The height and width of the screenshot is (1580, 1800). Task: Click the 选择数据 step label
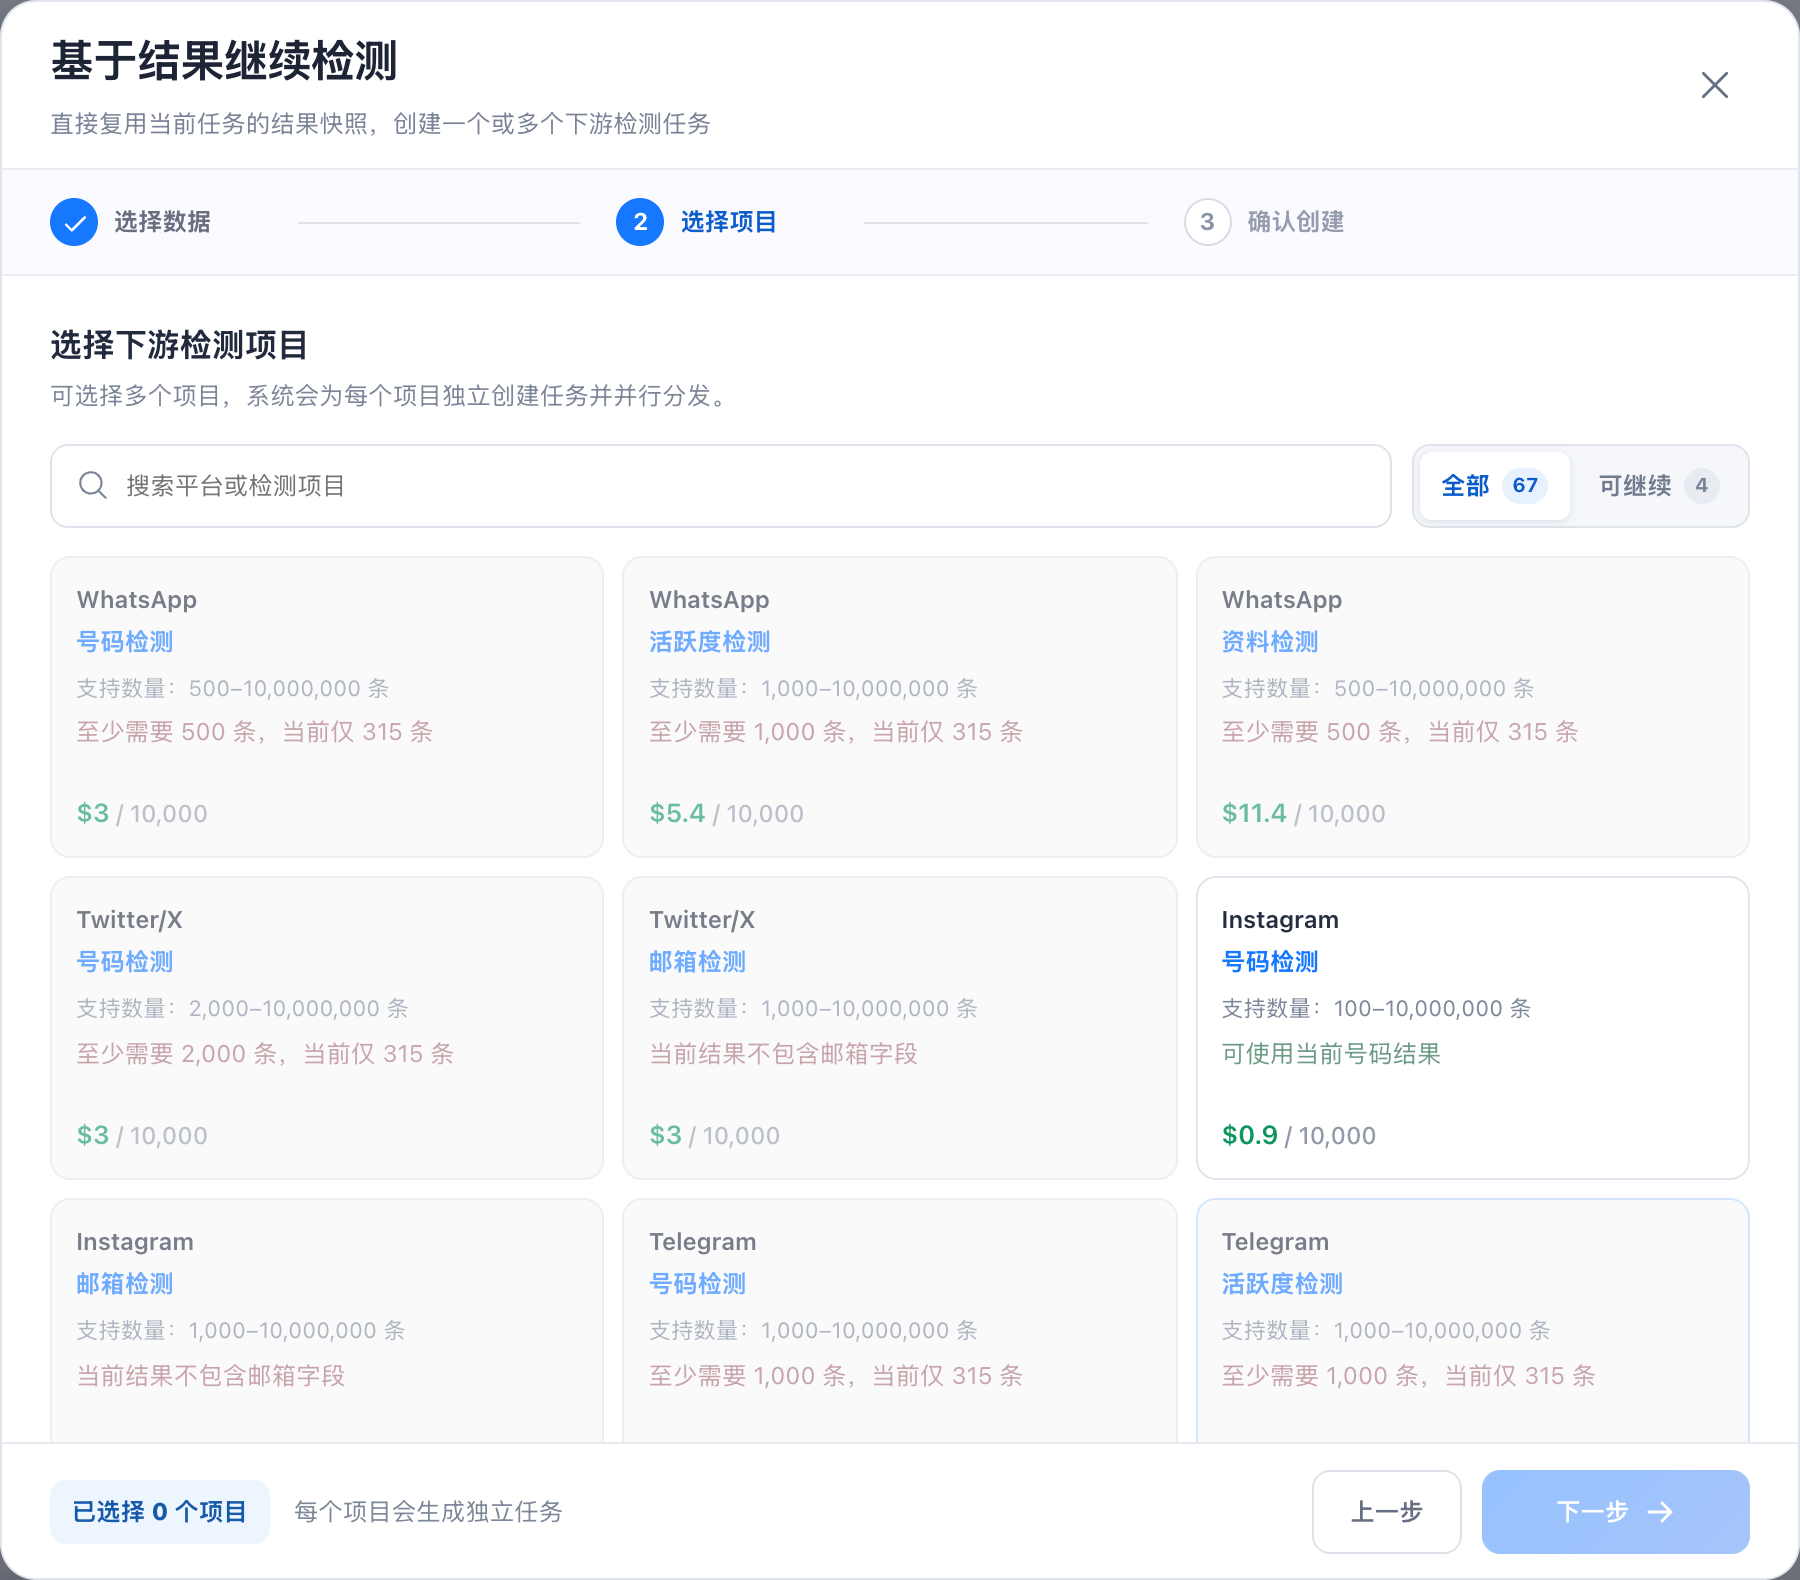click(162, 222)
